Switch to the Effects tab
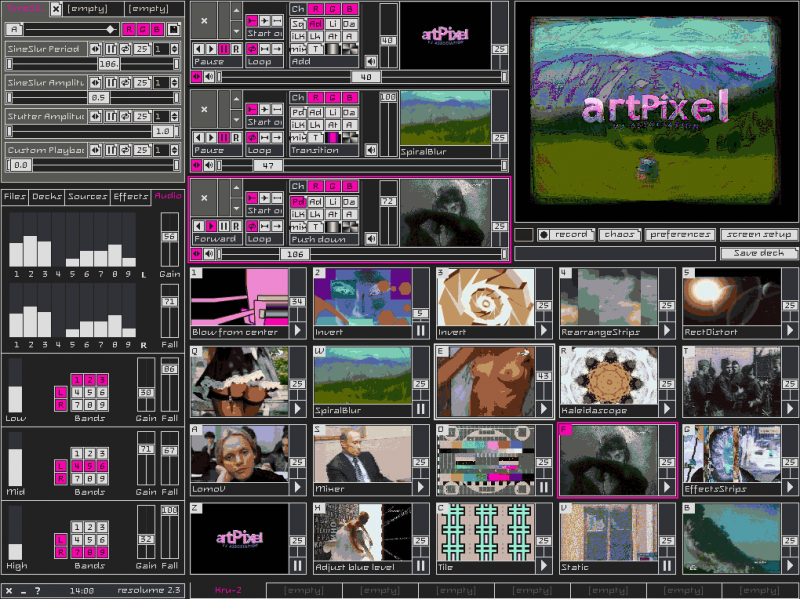Image resolution: width=800 pixels, height=599 pixels. (131, 196)
